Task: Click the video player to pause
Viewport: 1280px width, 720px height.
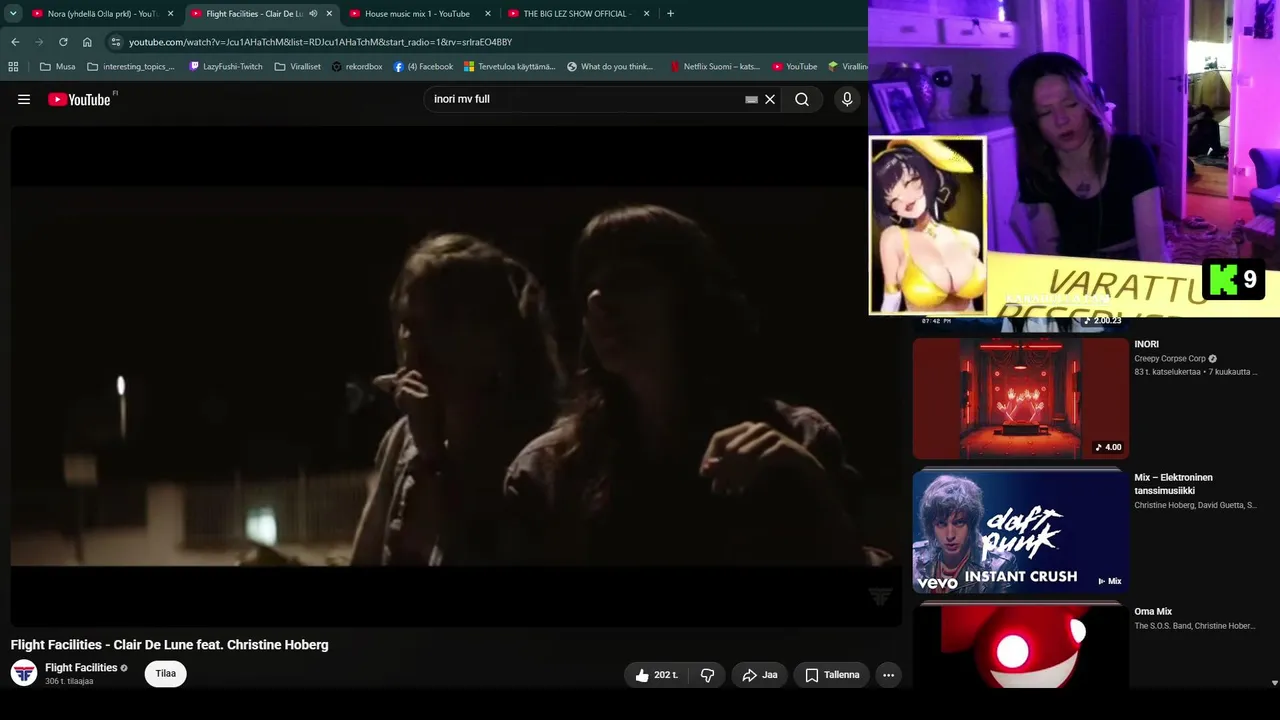Action: (x=456, y=376)
